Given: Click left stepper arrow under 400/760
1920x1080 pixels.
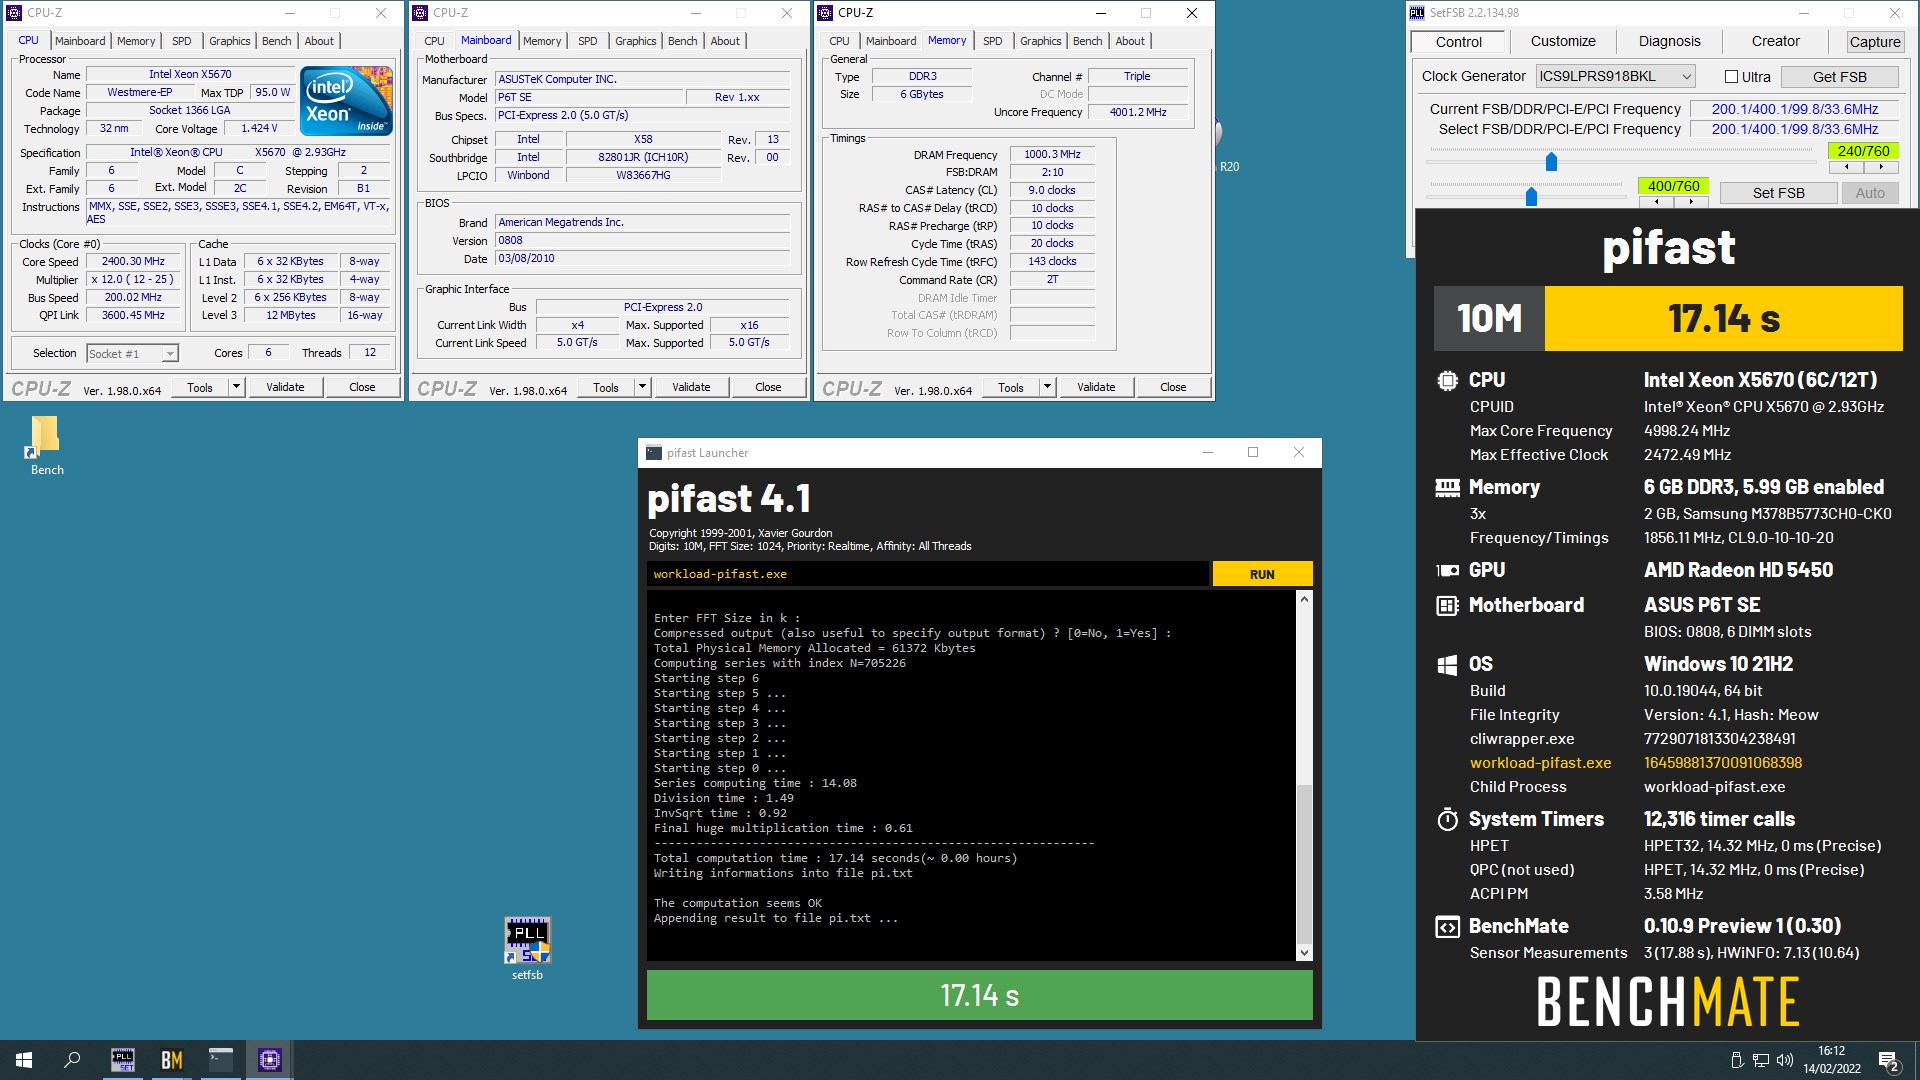Looking at the screenshot, I should [1656, 202].
